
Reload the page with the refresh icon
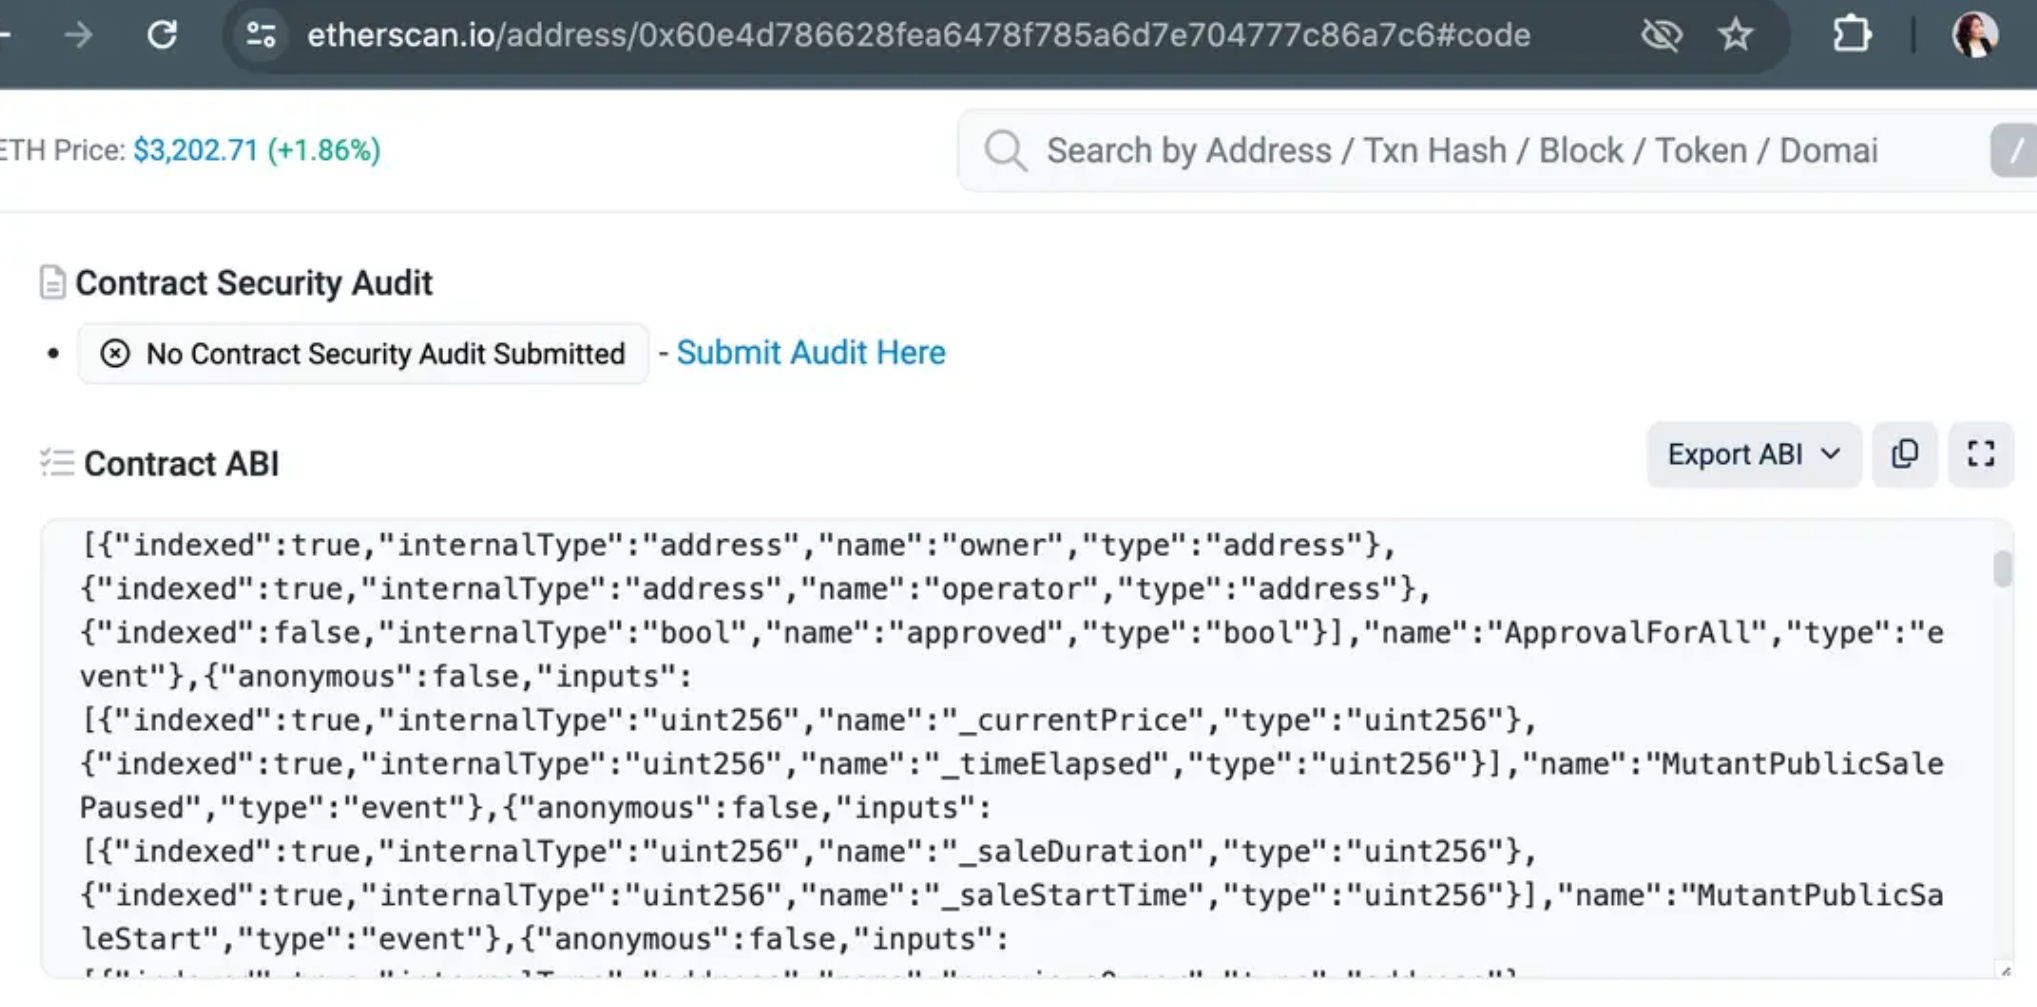point(162,35)
